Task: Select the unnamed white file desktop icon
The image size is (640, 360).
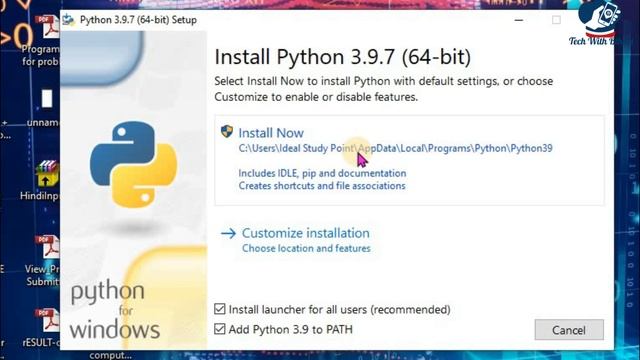Action: pyautogui.click(x=47, y=99)
